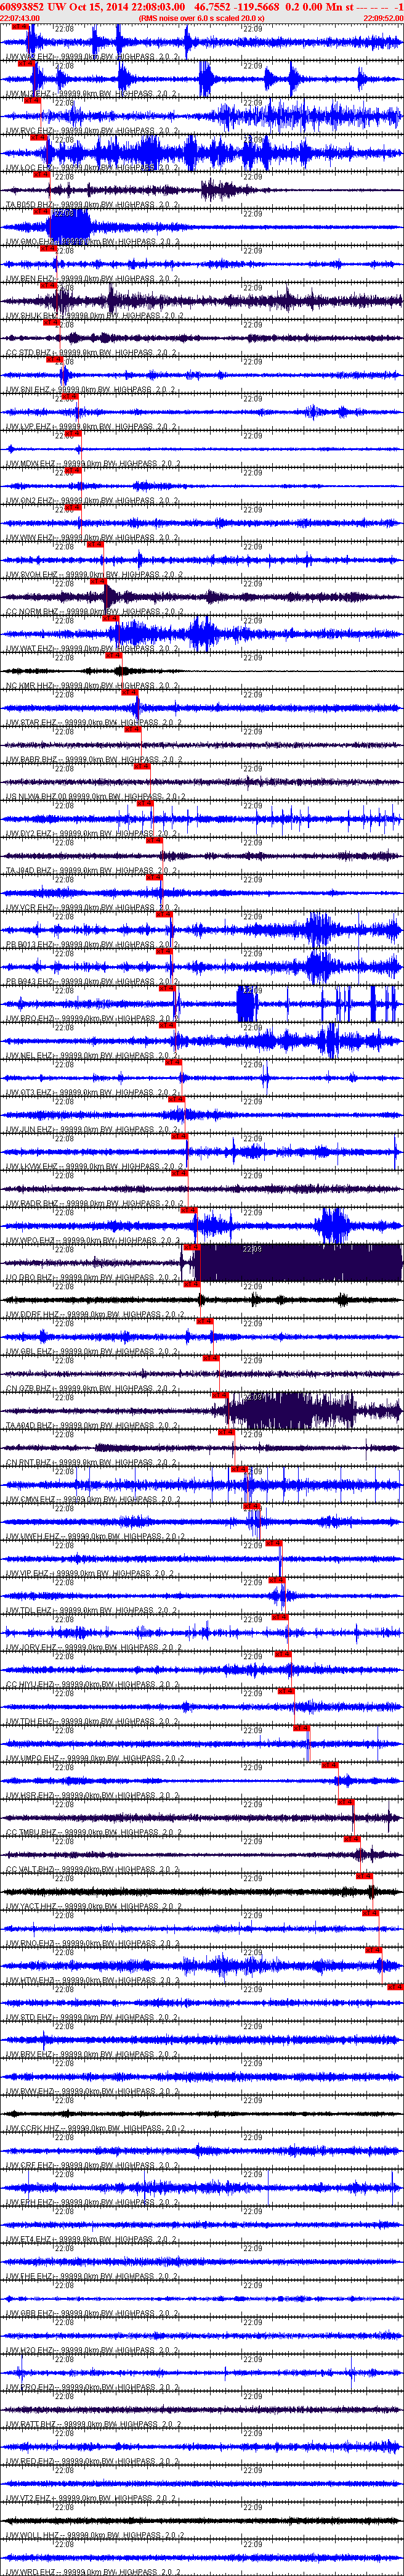404x2576 pixels.
Task: Select the UW OBL EHZ trace label
Action: click(93, 1351)
